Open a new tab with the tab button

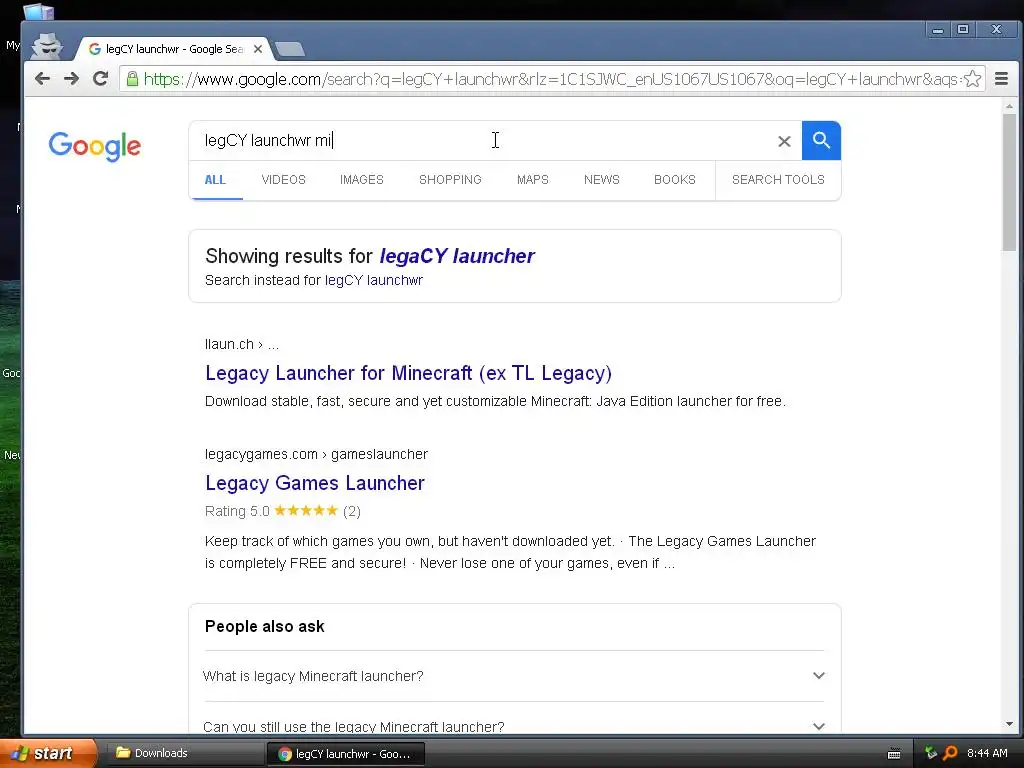pos(289,49)
